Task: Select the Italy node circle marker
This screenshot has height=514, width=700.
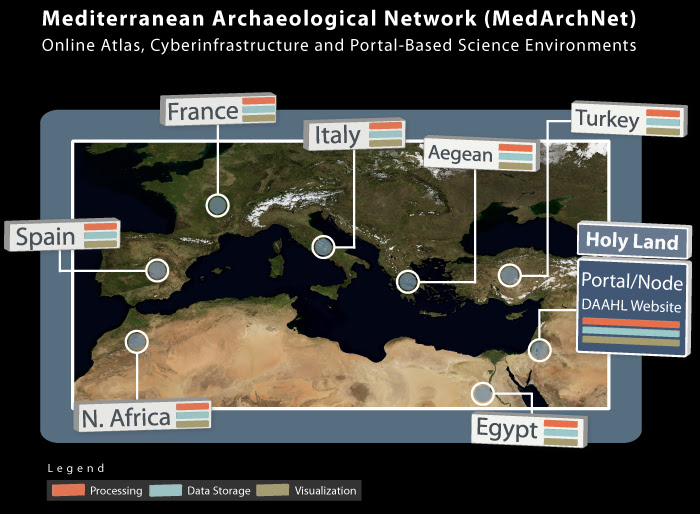Action: (323, 247)
